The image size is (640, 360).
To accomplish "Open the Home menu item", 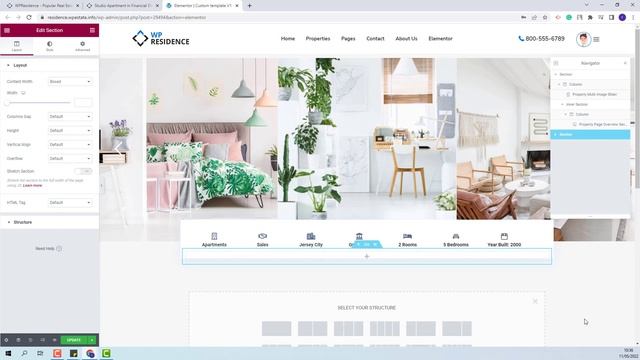I will (288, 38).
